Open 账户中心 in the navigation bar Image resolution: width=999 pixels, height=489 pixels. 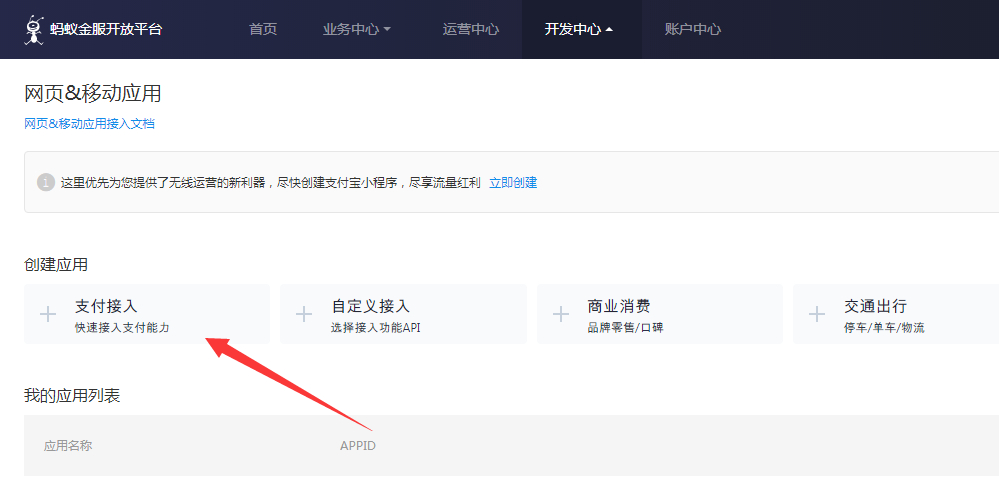pyautogui.click(x=693, y=29)
